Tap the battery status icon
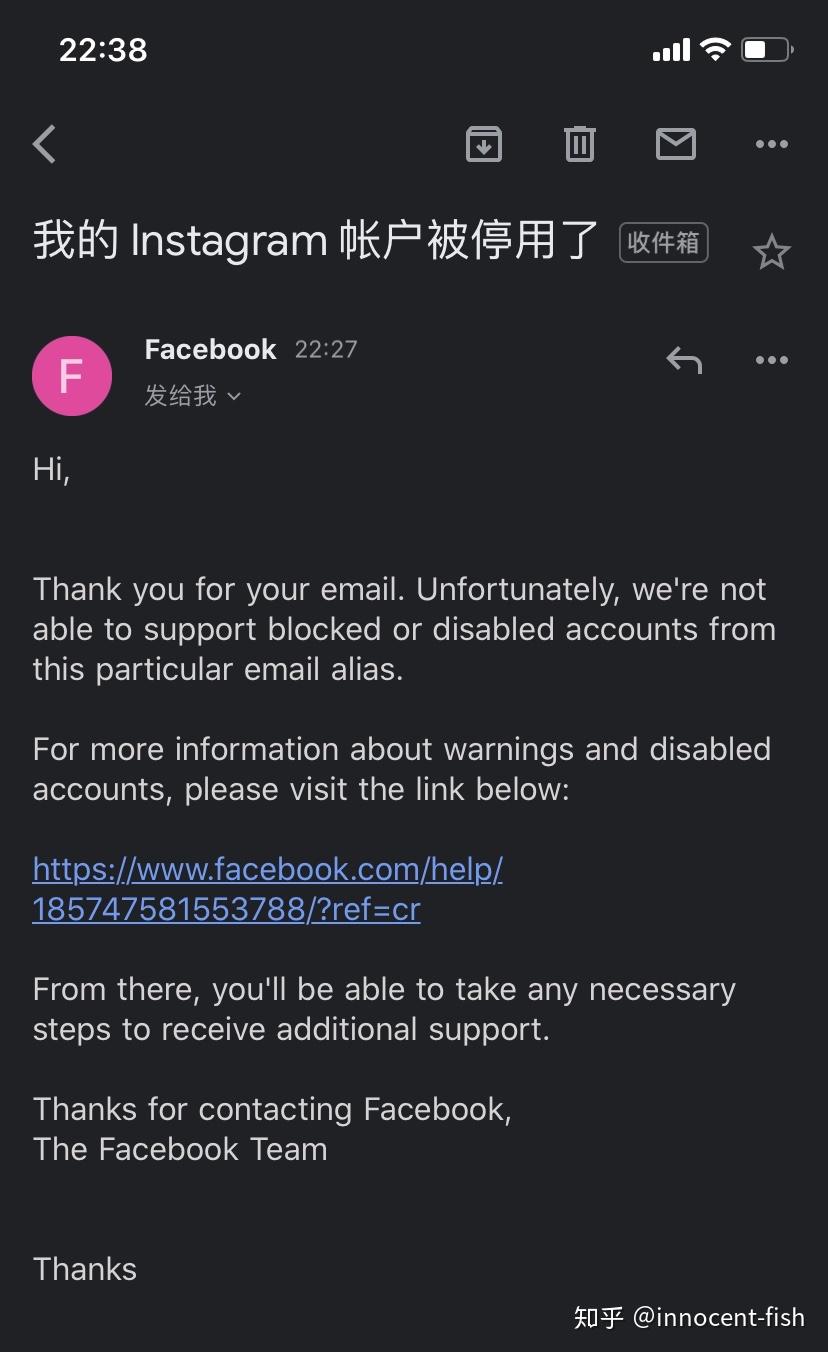828x1352 pixels. click(767, 49)
